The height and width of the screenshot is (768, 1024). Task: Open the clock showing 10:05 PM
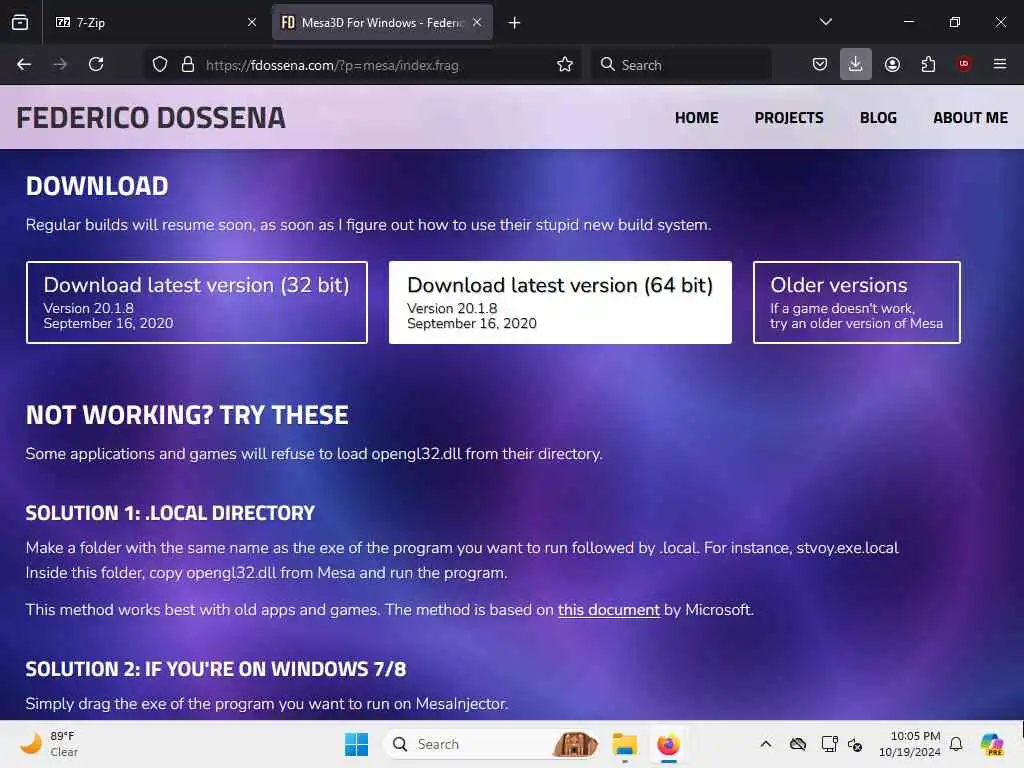point(909,744)
